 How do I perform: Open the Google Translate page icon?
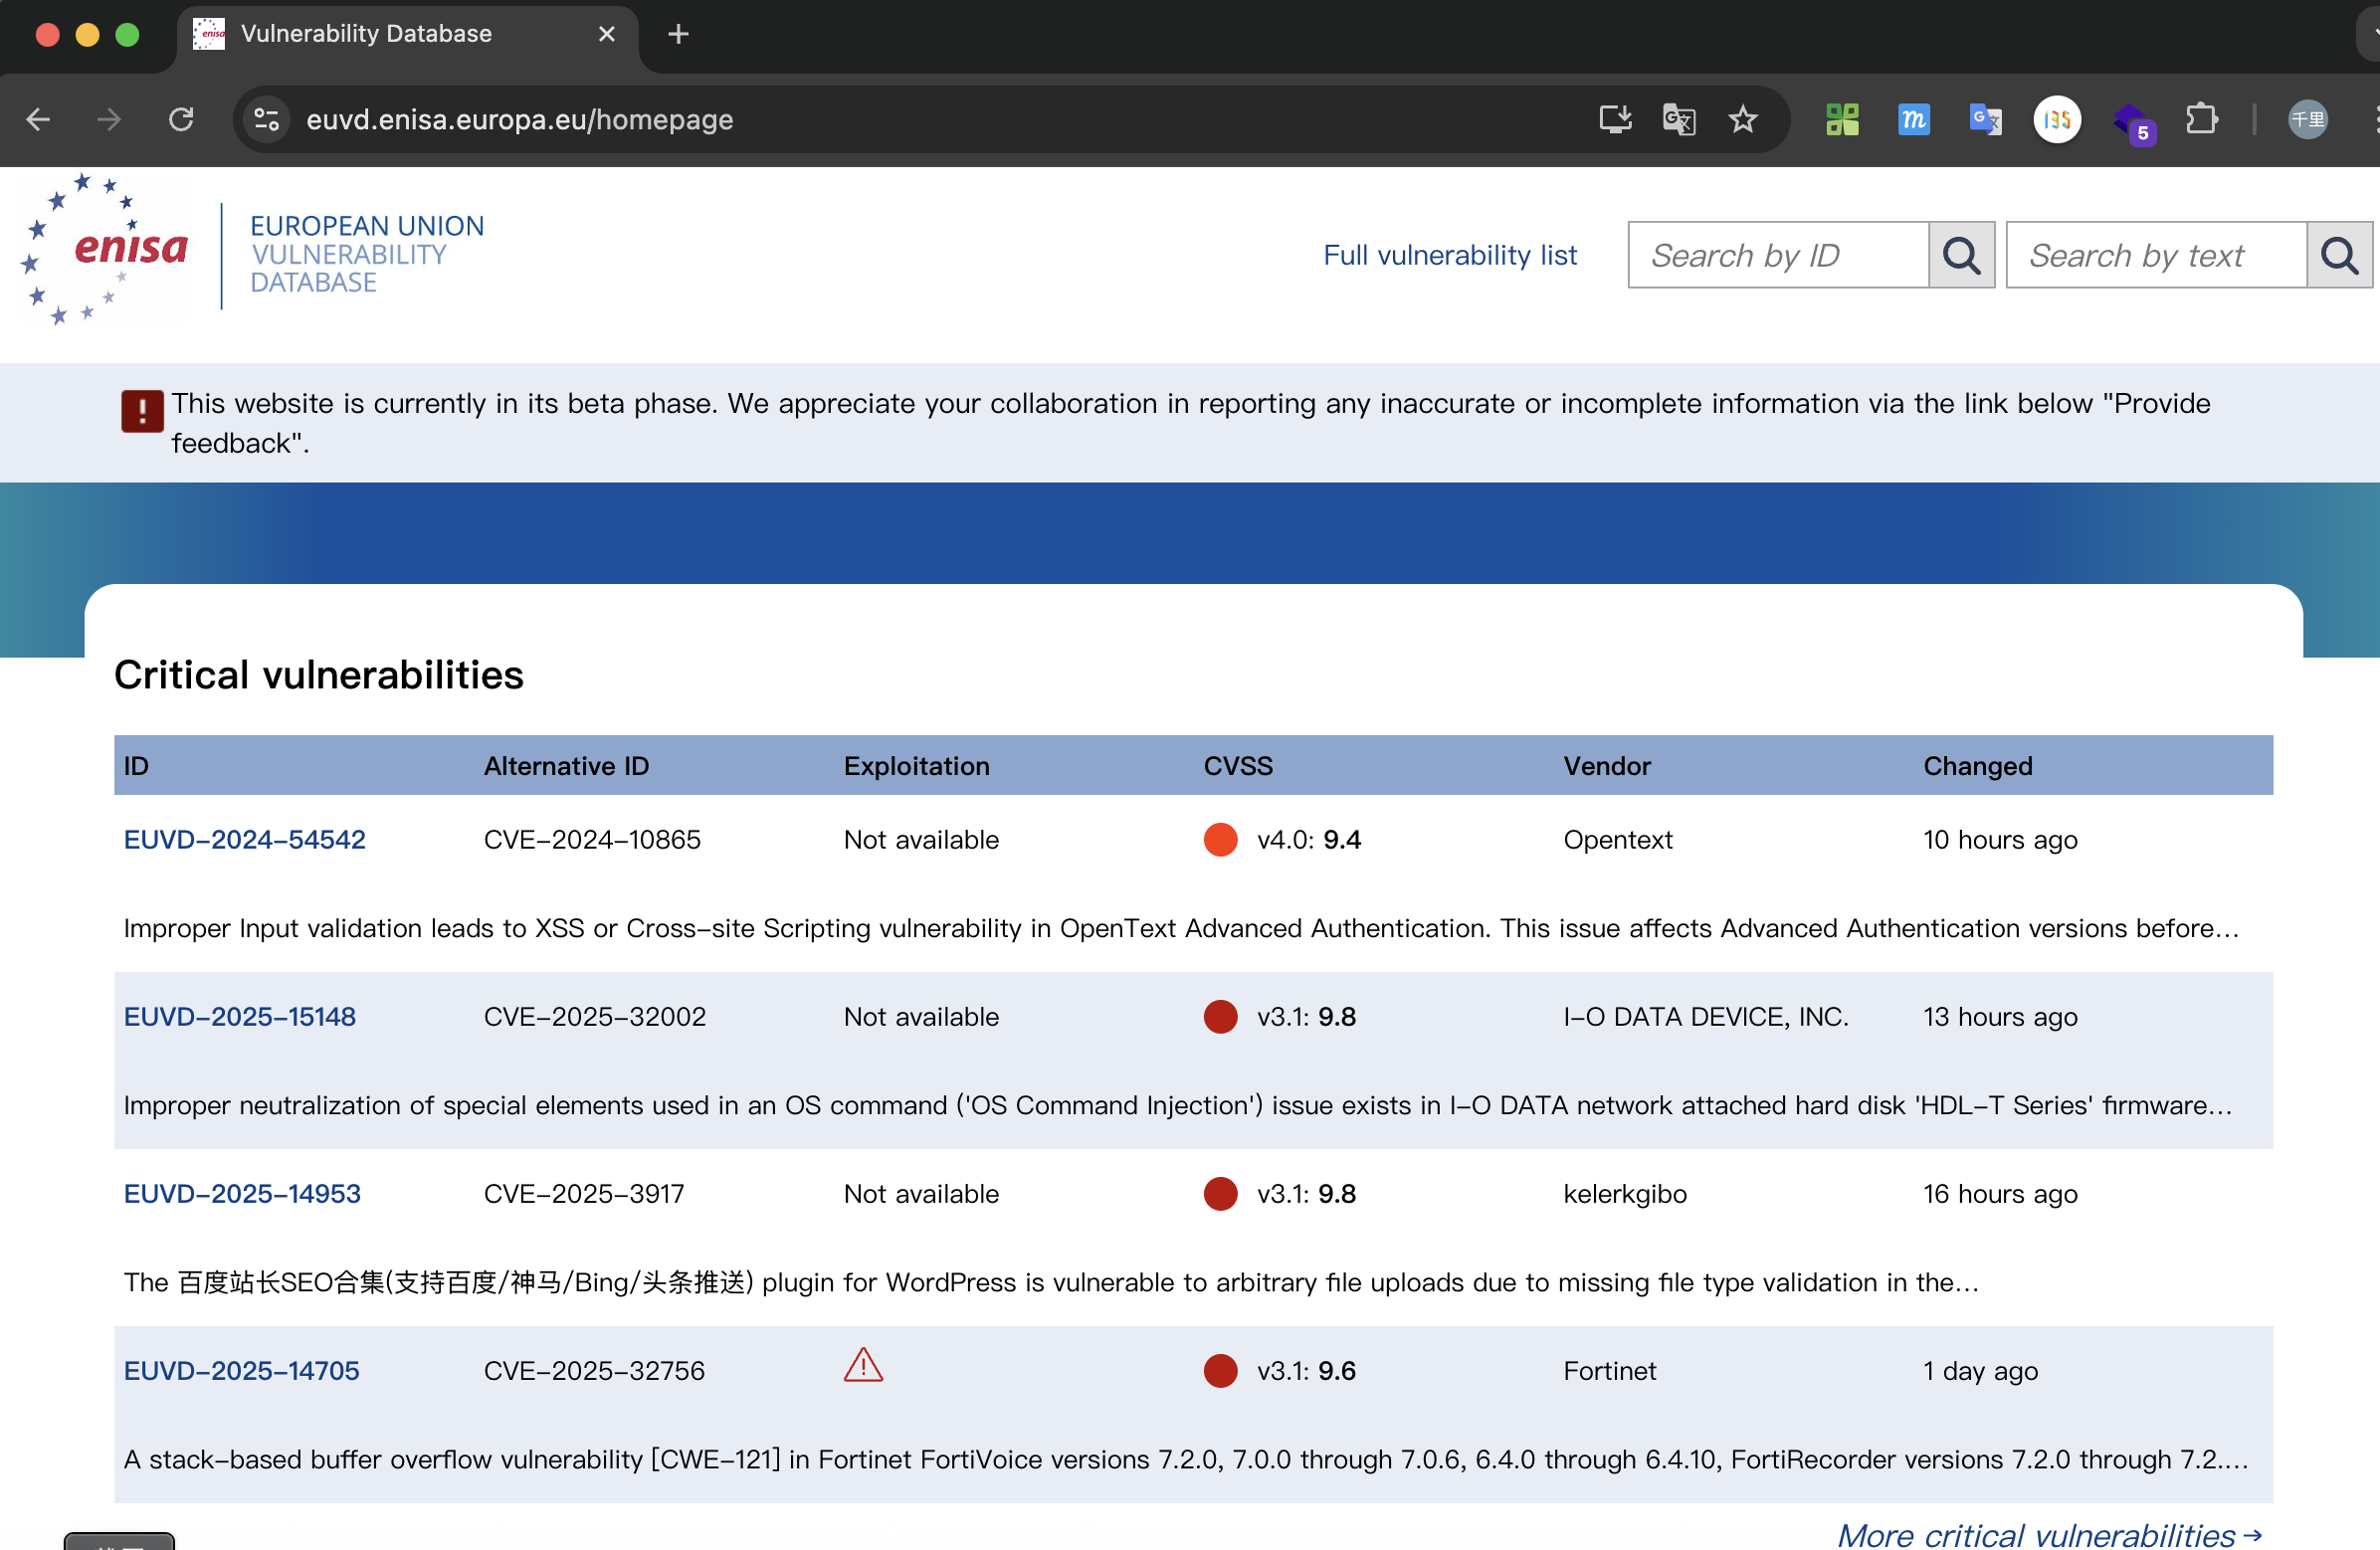click(1678, 120)
